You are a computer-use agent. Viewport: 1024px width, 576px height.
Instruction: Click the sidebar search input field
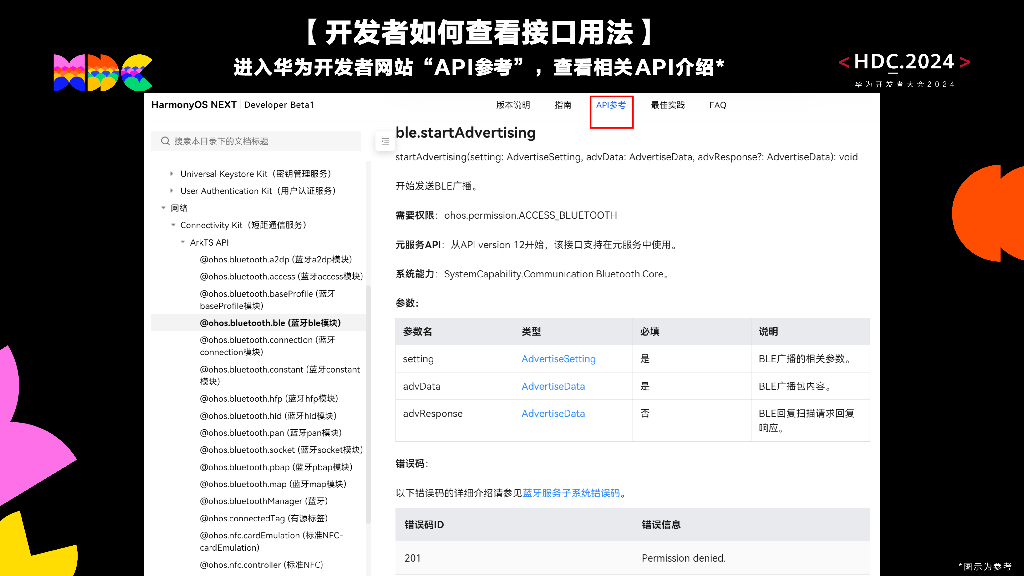[255, 141]
